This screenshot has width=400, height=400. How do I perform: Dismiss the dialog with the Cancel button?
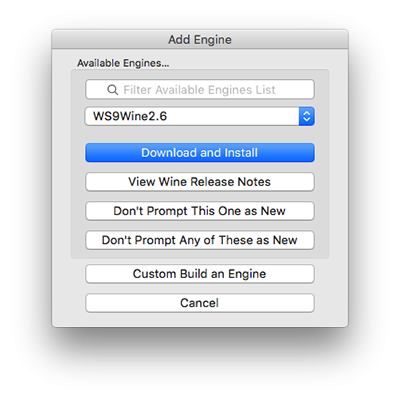tap(200, 303)
